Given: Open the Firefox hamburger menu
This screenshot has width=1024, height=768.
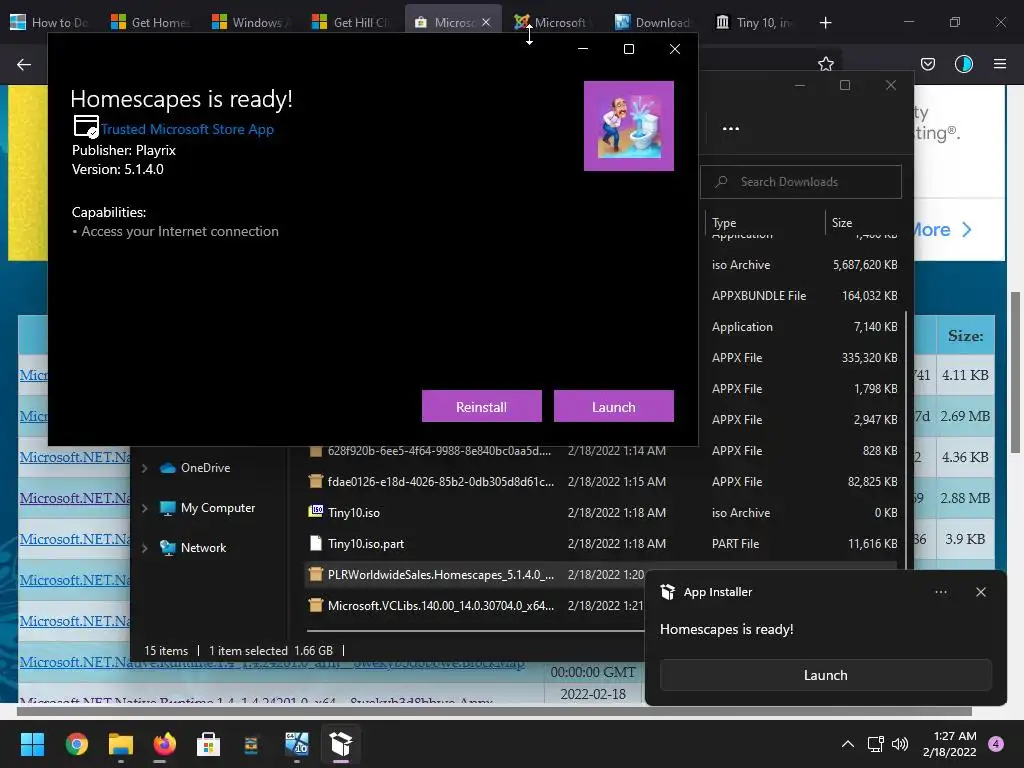Looking at the screenshot, I should point(1000,64).
